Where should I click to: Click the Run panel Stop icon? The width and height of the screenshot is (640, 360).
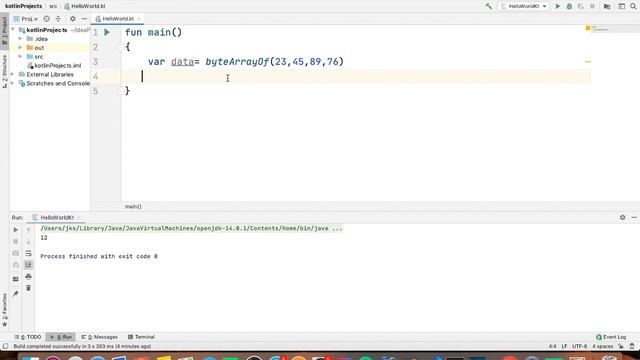(x=16, y=242)
